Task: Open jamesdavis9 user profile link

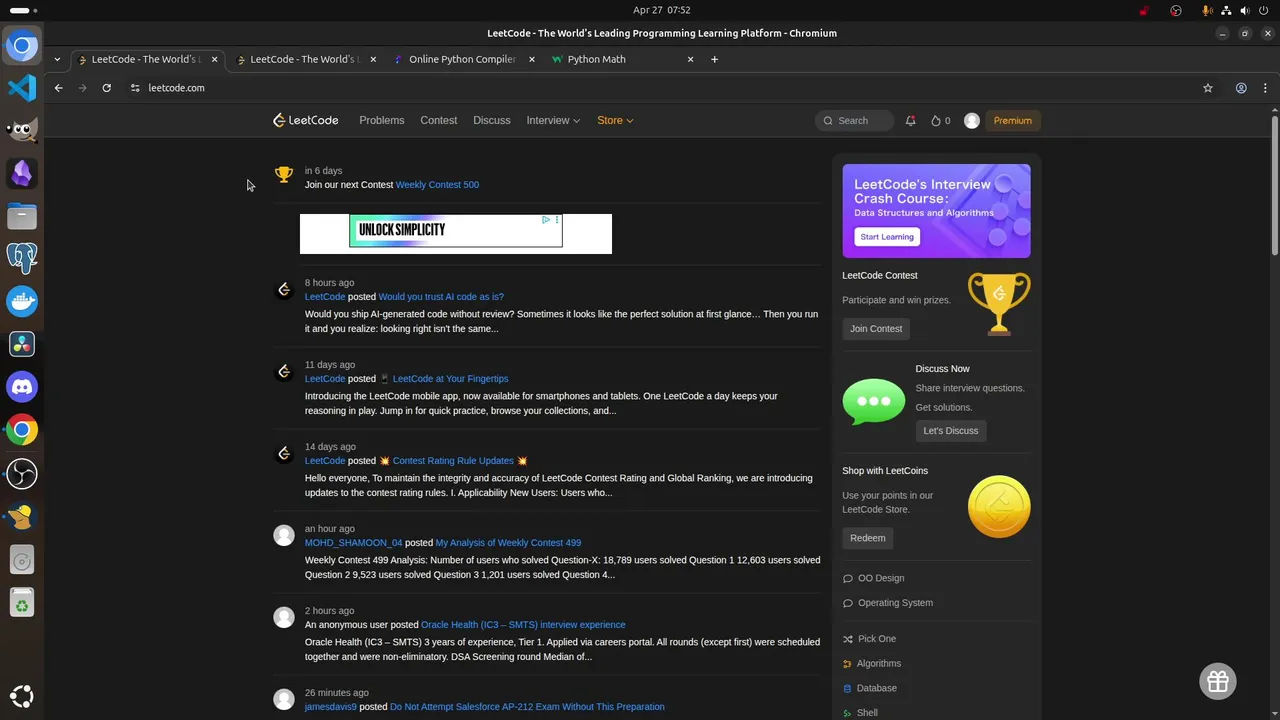Action: click(x=330, y=707)
